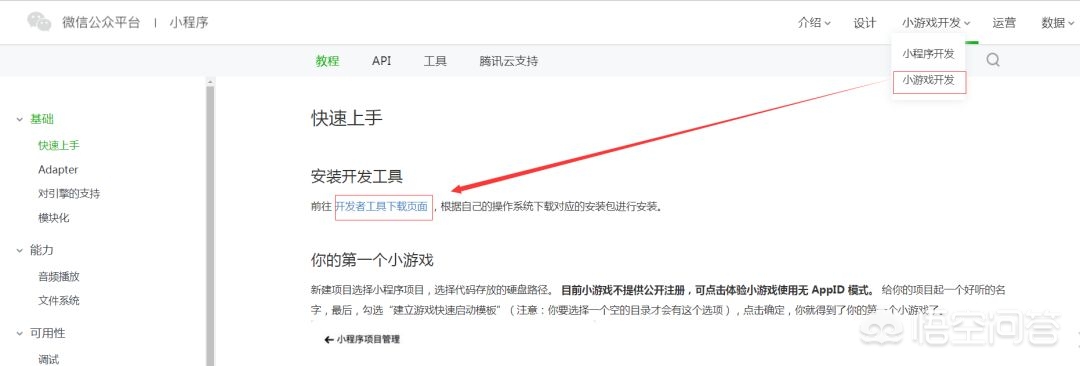Viewport: 1080px width, 366px height.
Task: Collapse the 能力 sidebar section
Action: (19, 250)
